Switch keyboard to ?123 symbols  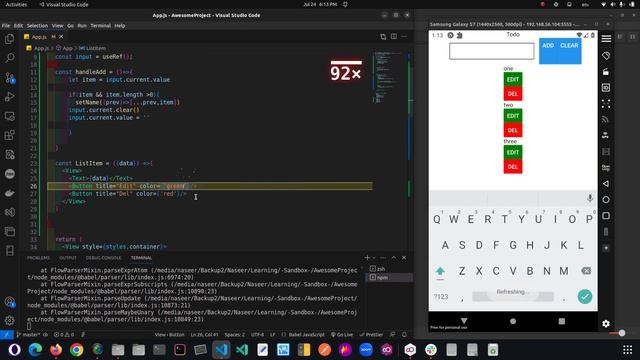click(x=441, y=297)
